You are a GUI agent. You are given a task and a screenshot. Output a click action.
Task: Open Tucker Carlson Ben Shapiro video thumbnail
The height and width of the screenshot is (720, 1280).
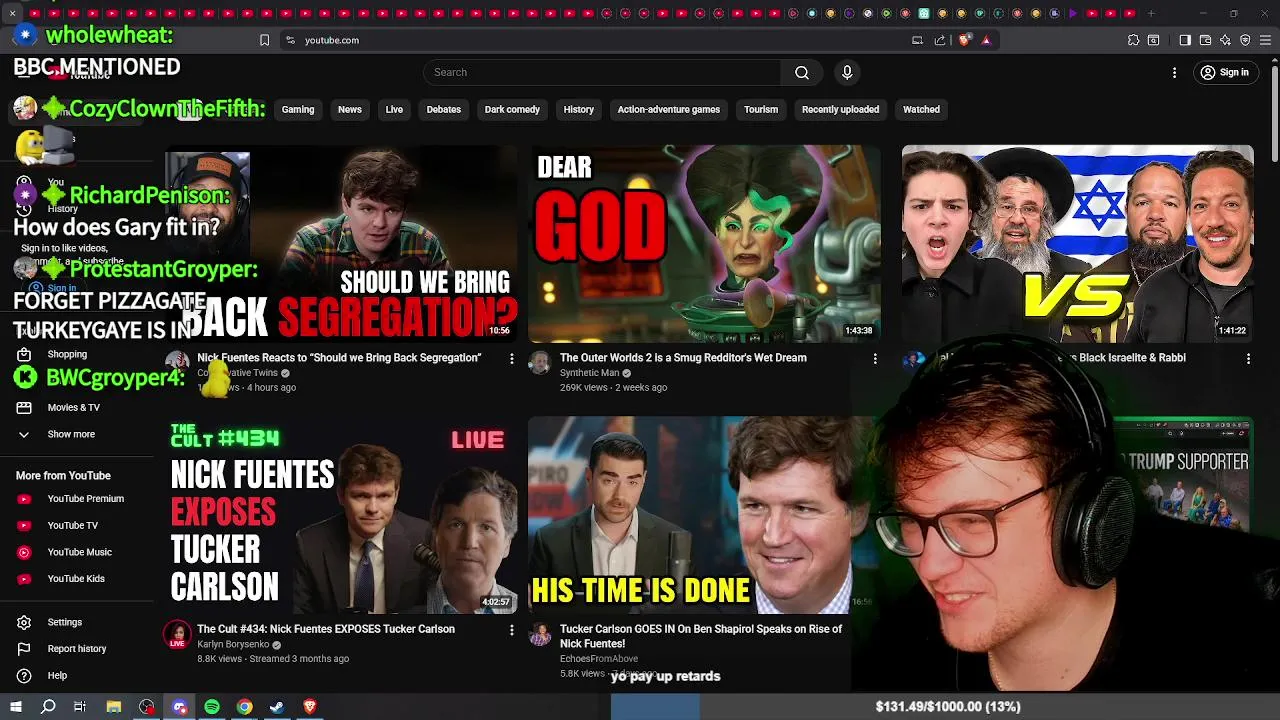tap(704, 515)
